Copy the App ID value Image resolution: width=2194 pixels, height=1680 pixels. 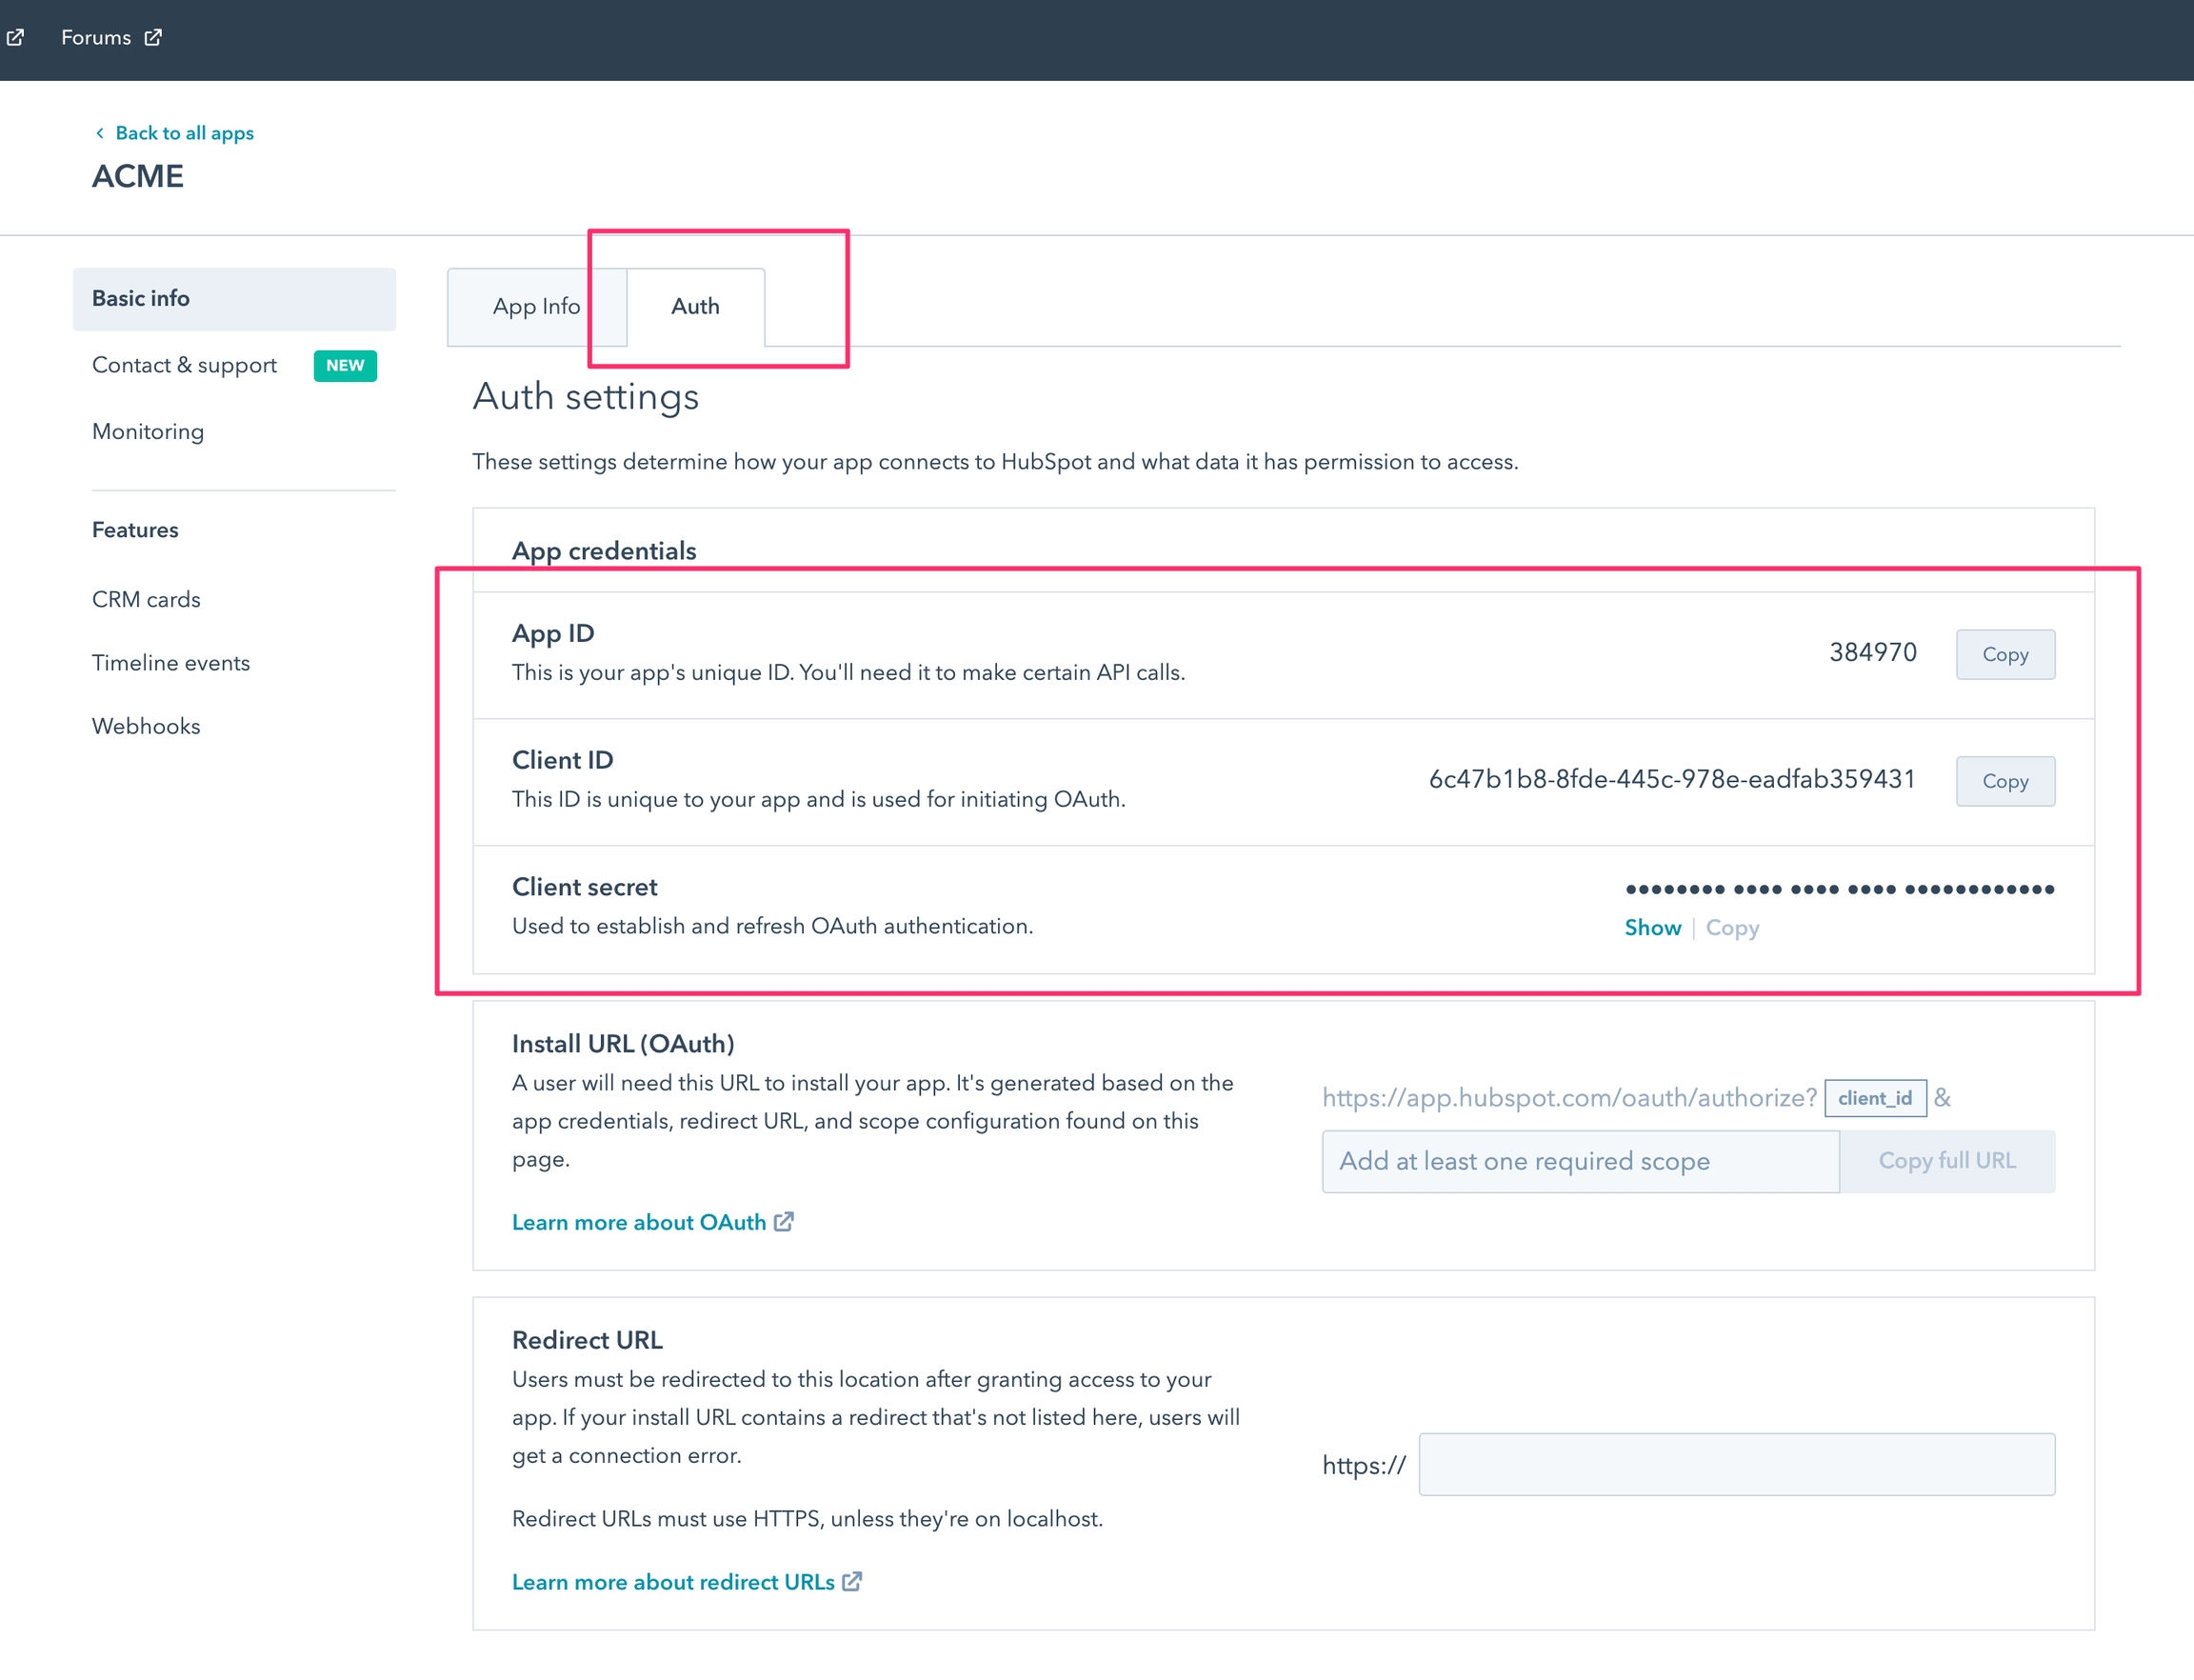click(2005, 654)
